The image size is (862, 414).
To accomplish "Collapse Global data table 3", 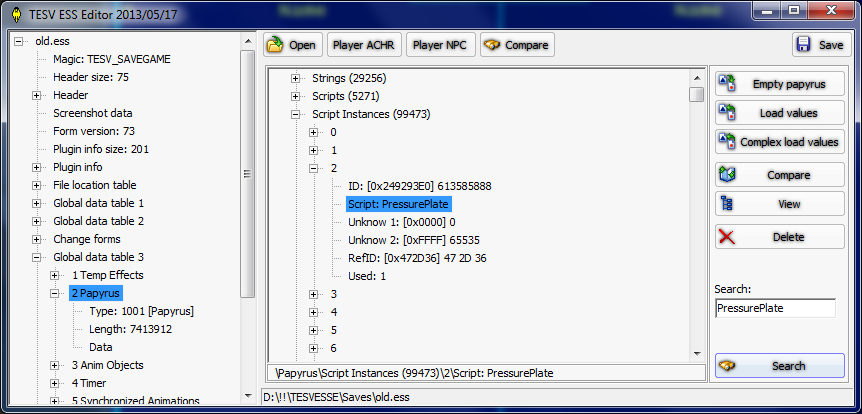I will [x=36, y=257].
